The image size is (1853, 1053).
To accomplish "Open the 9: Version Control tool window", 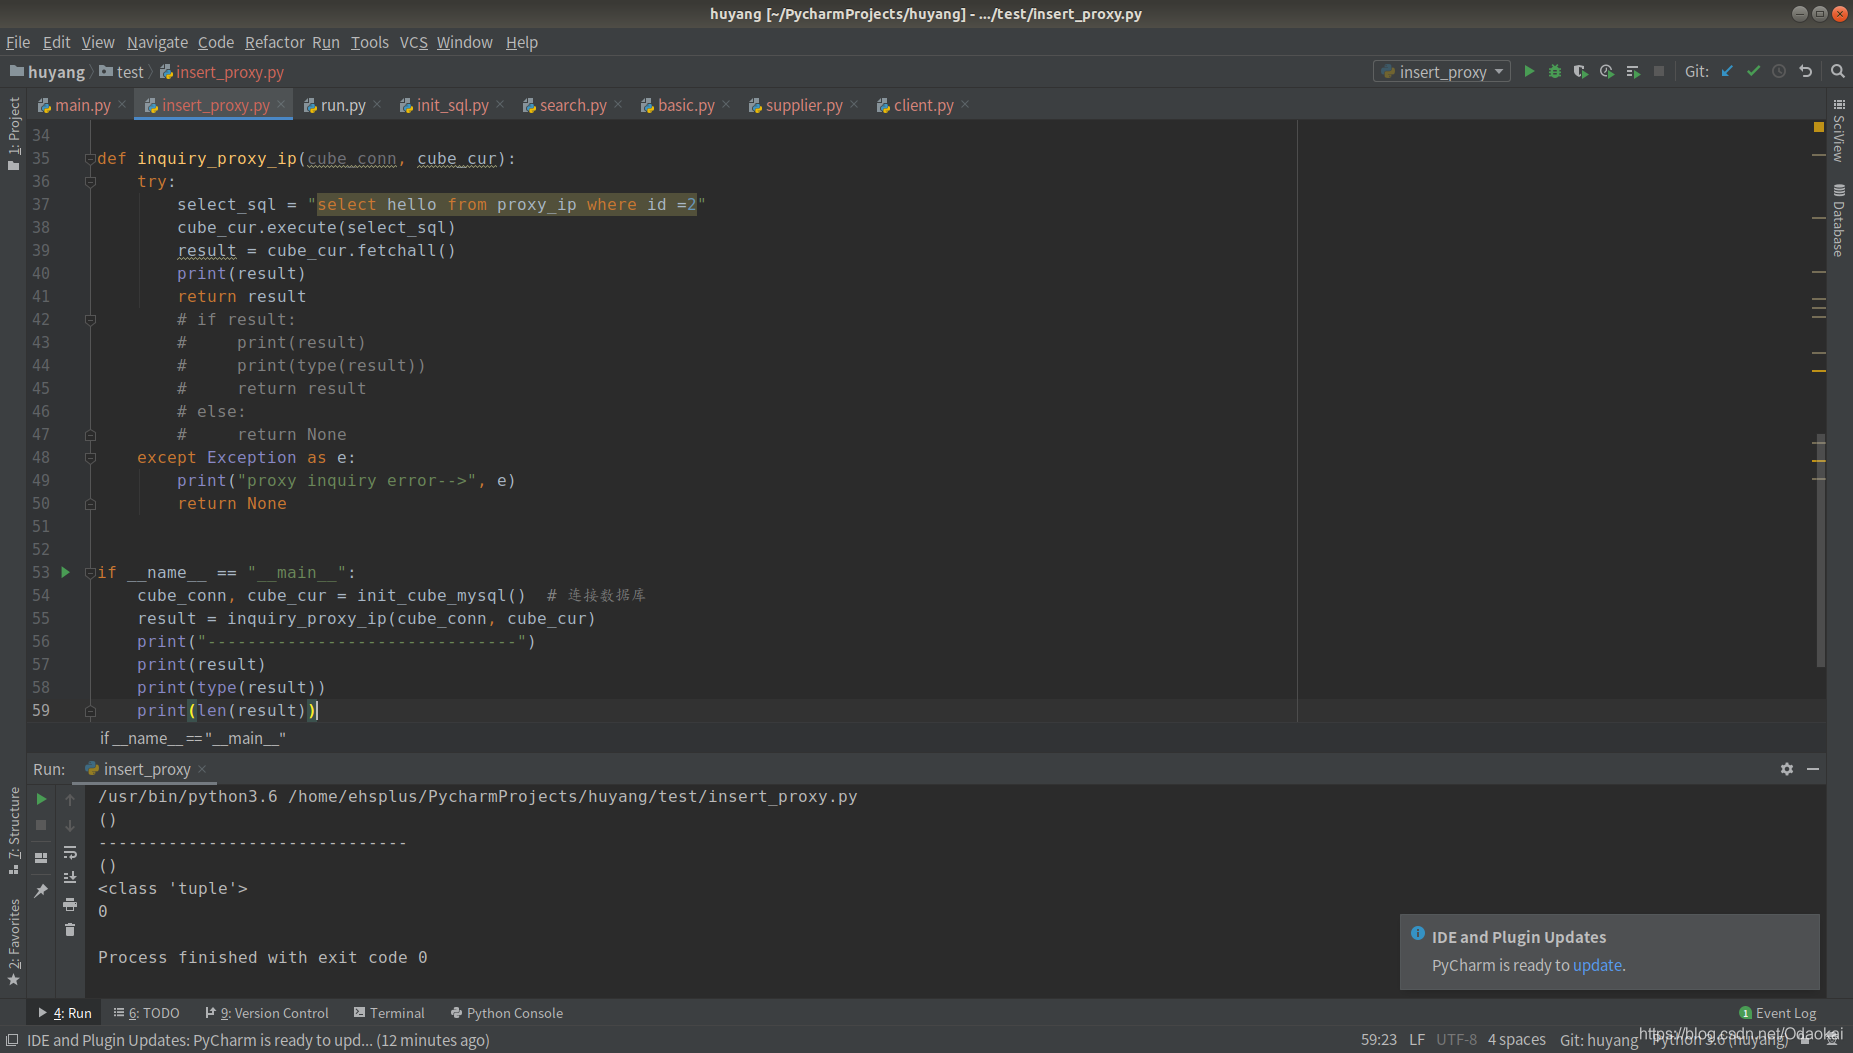I will click(267, 1013).
